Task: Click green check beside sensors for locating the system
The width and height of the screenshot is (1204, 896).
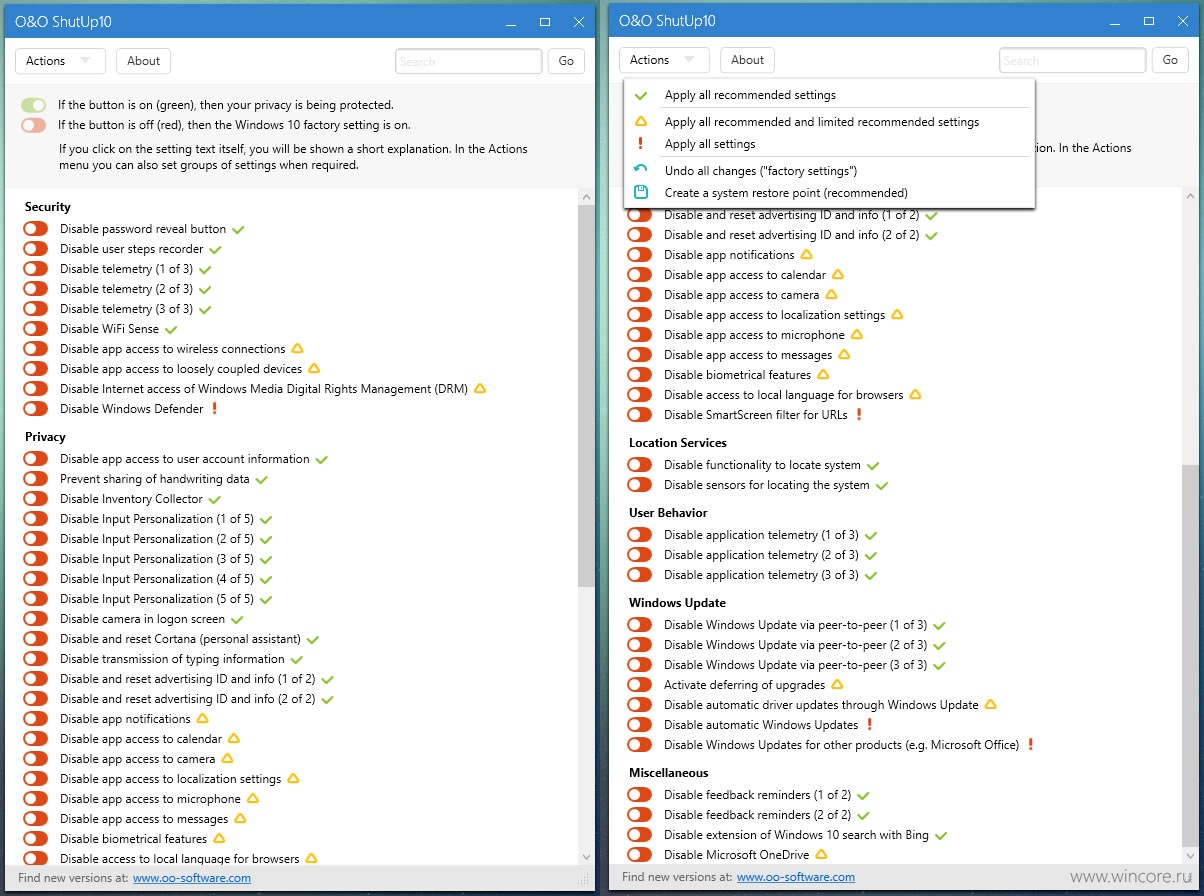Action: tap(881, 485)
